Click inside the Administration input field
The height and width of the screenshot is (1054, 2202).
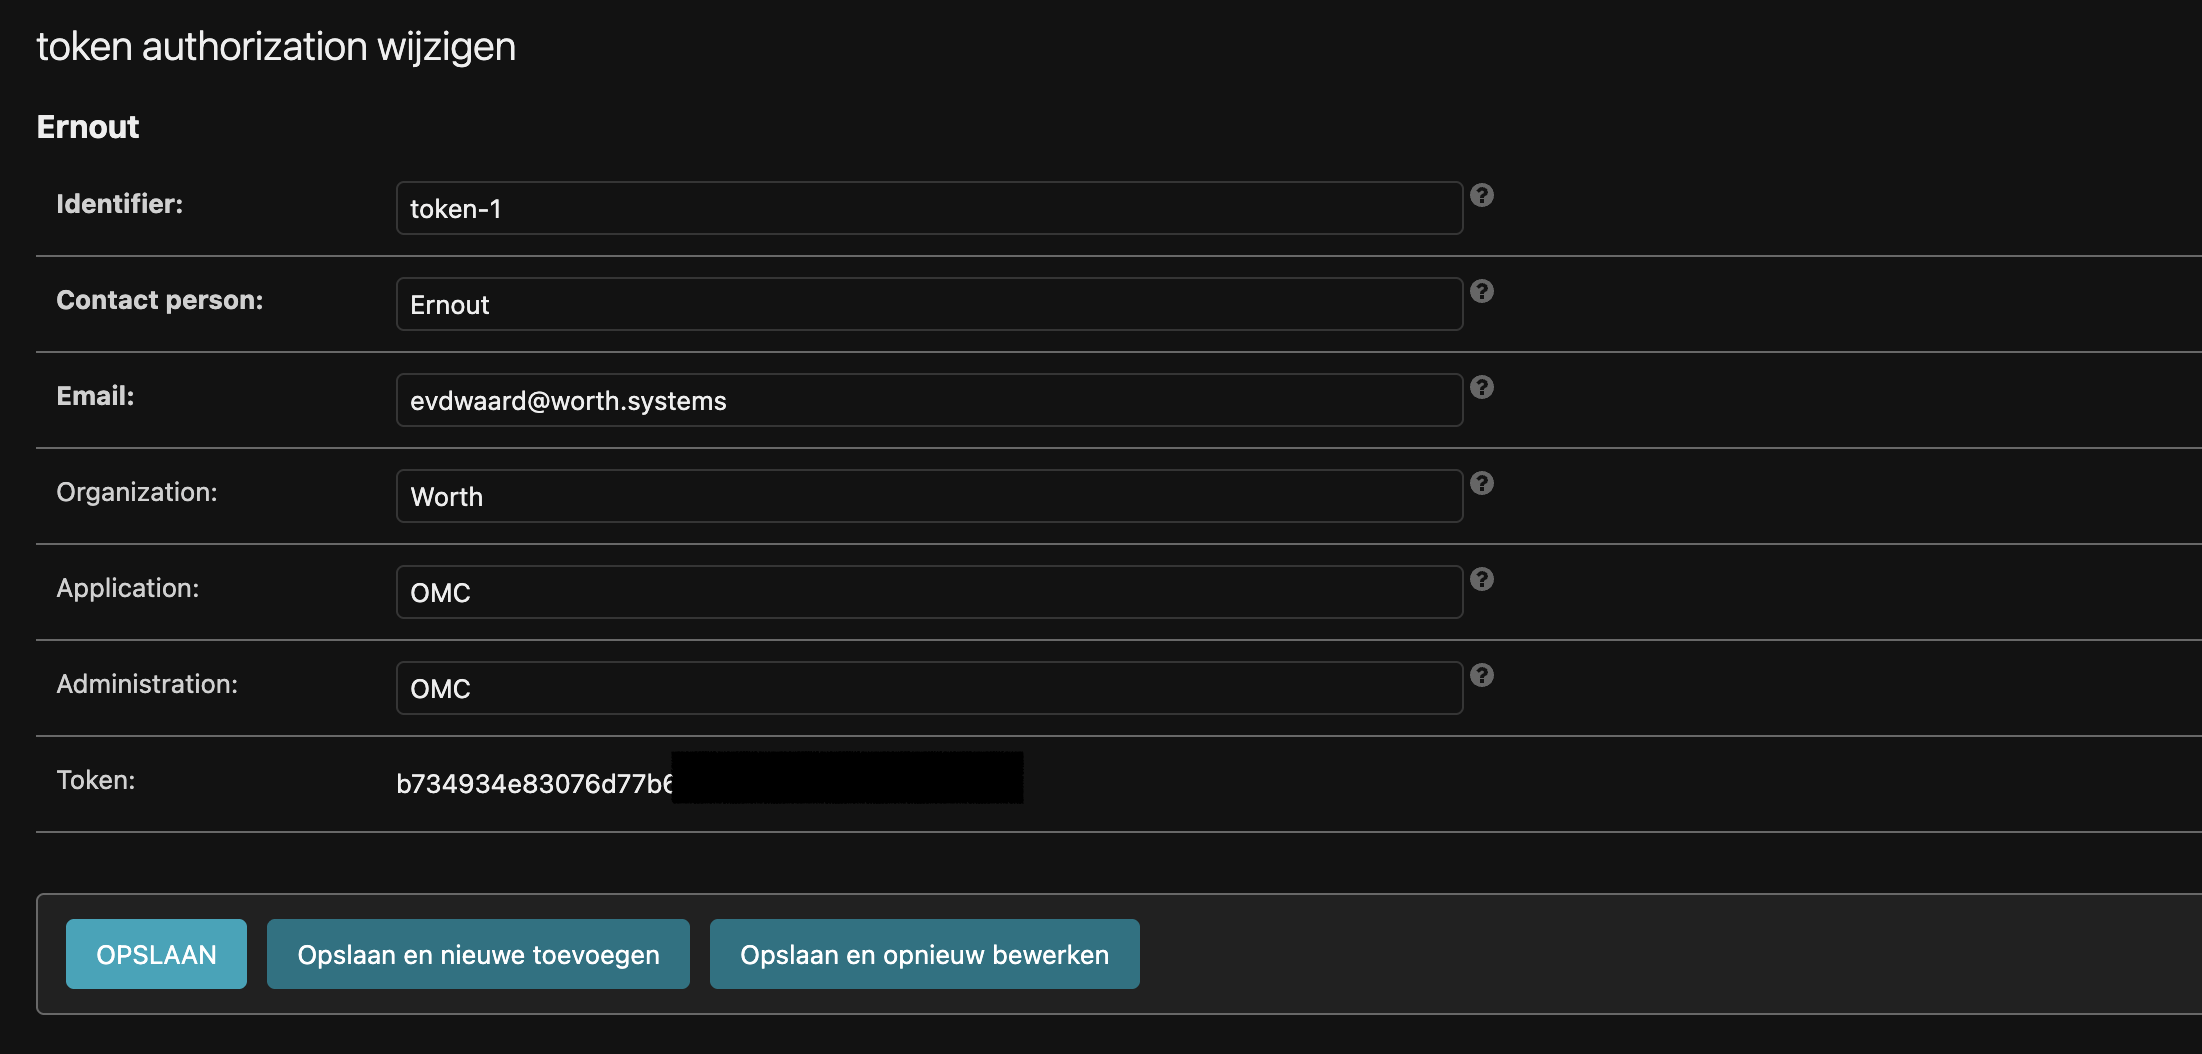pos(929,688)
